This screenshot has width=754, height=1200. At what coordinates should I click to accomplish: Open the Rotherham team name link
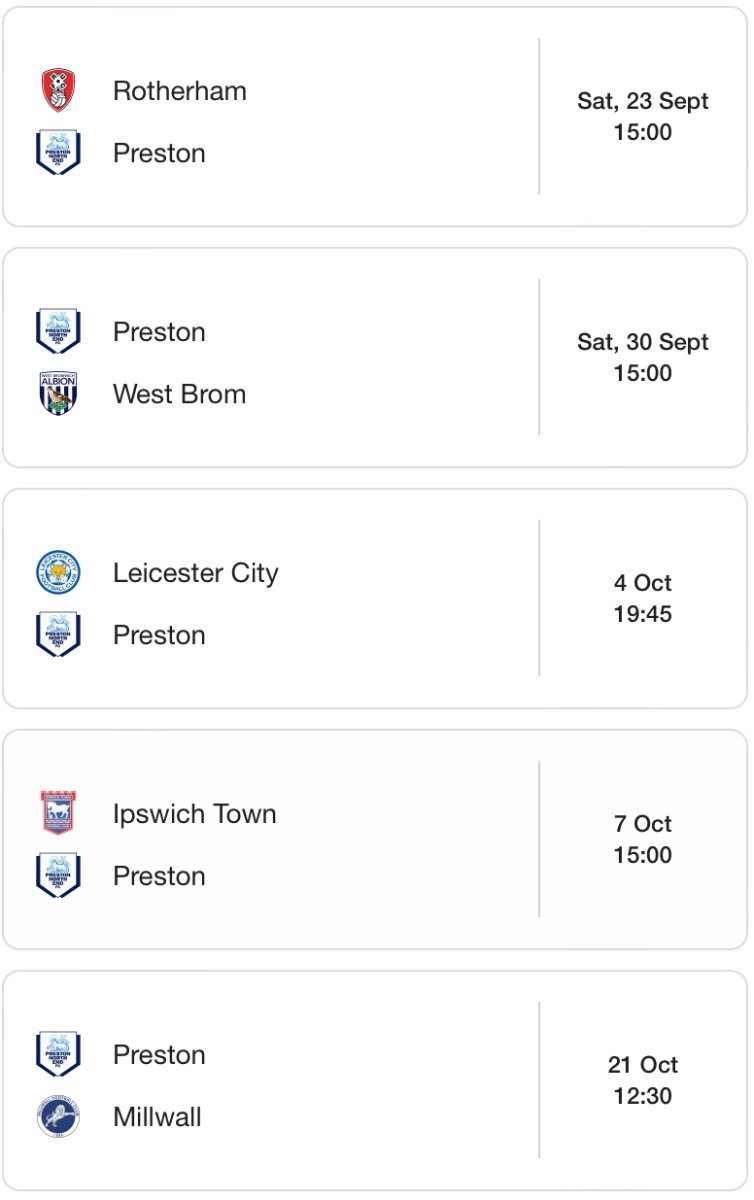point(180,91)
